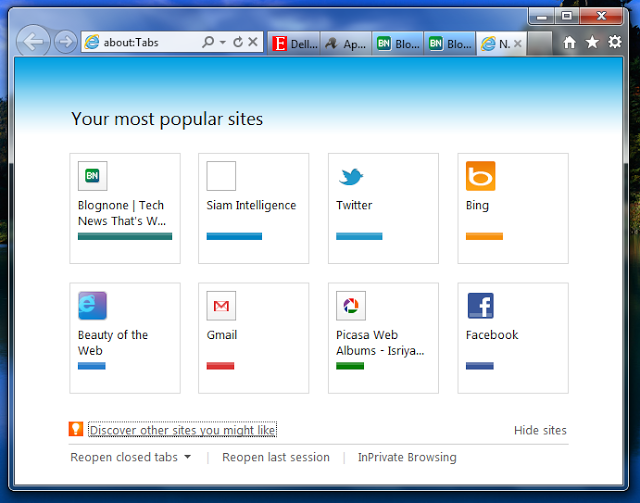
Task: Open the Gmail tile label
Action: (x=222, y=335)
